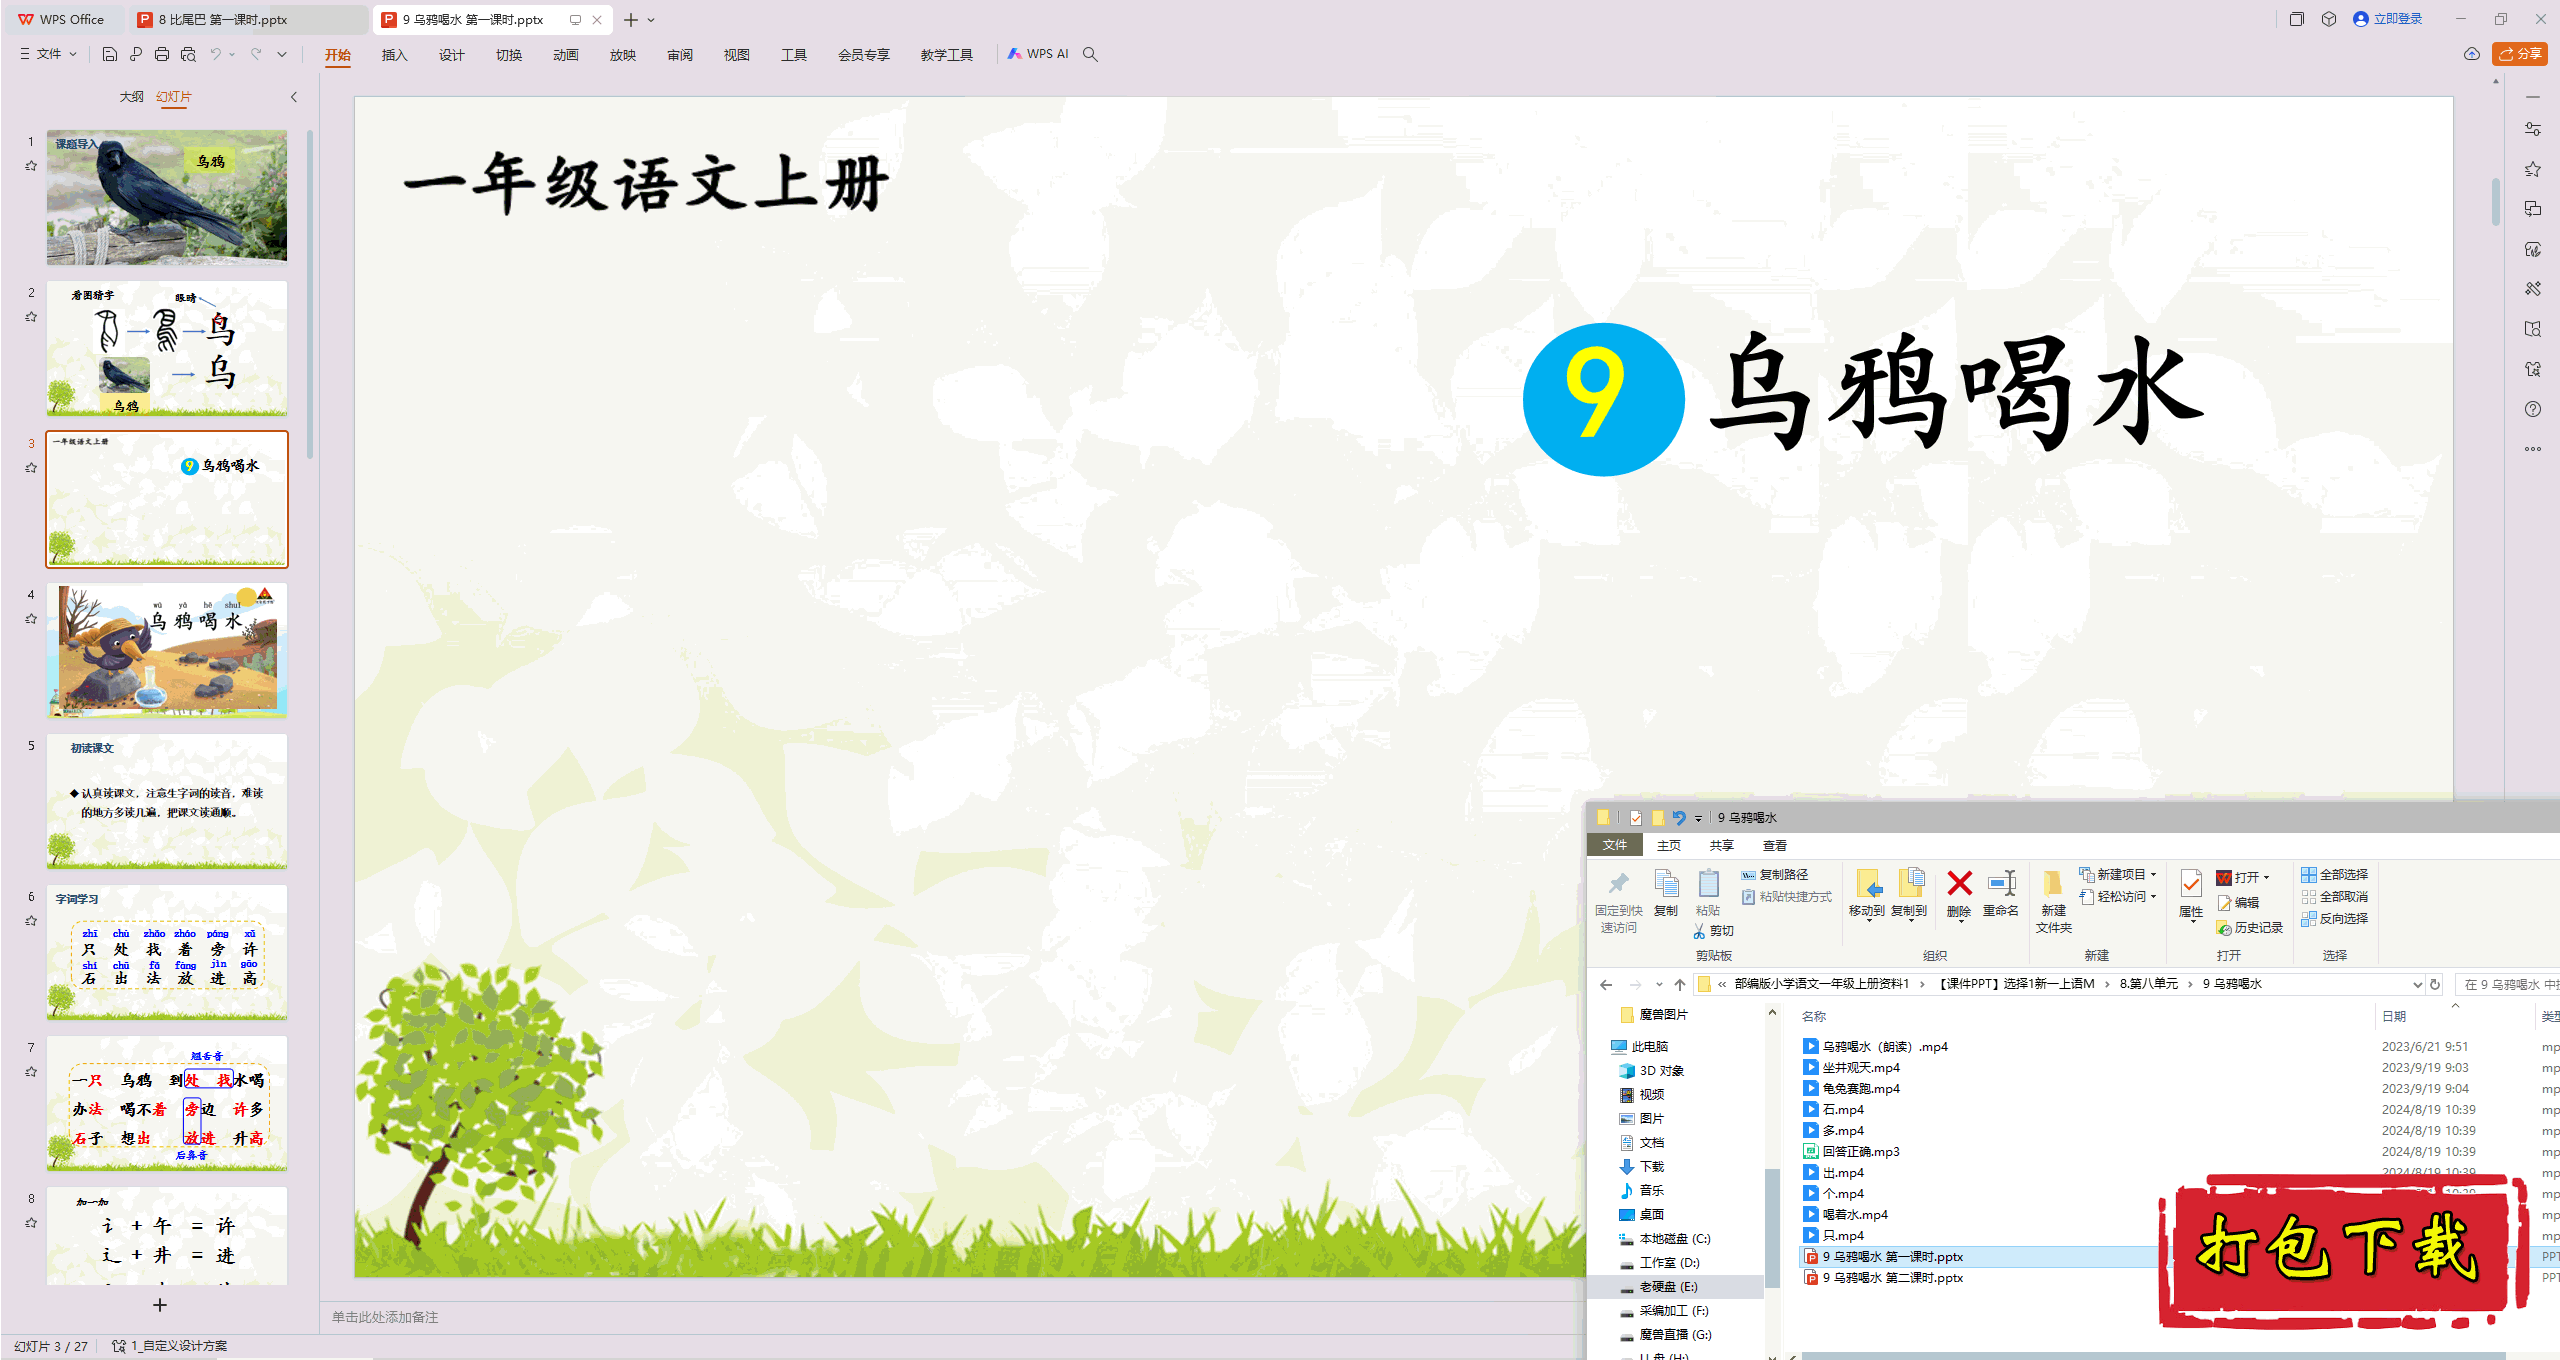
Task: Switch to the 设计 ribbon tab
Action: pyautogui.click(x=452, y=55)
